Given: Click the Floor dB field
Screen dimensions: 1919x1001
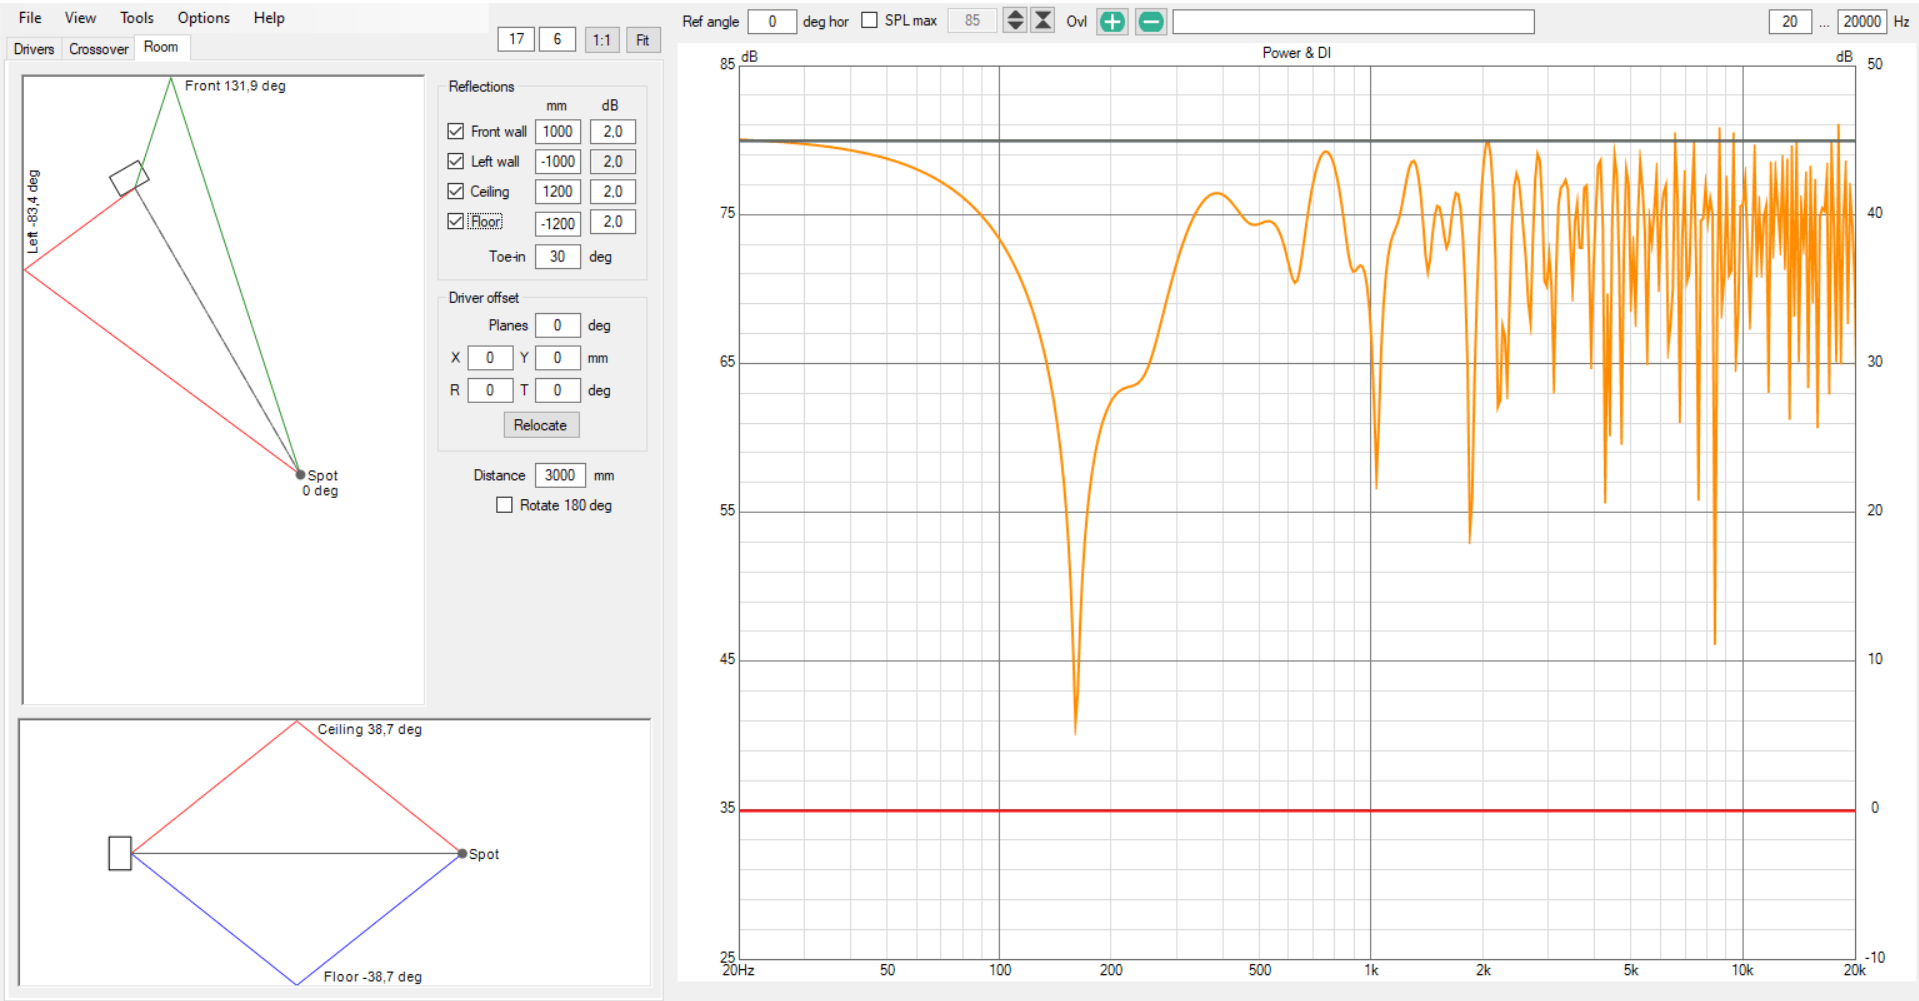Looking at the screenshot, I should (613, 221).
